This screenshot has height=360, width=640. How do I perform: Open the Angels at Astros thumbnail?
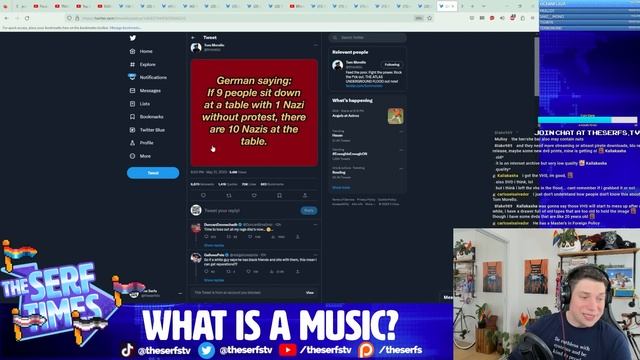pyautogui.click(x=396, y=116)
